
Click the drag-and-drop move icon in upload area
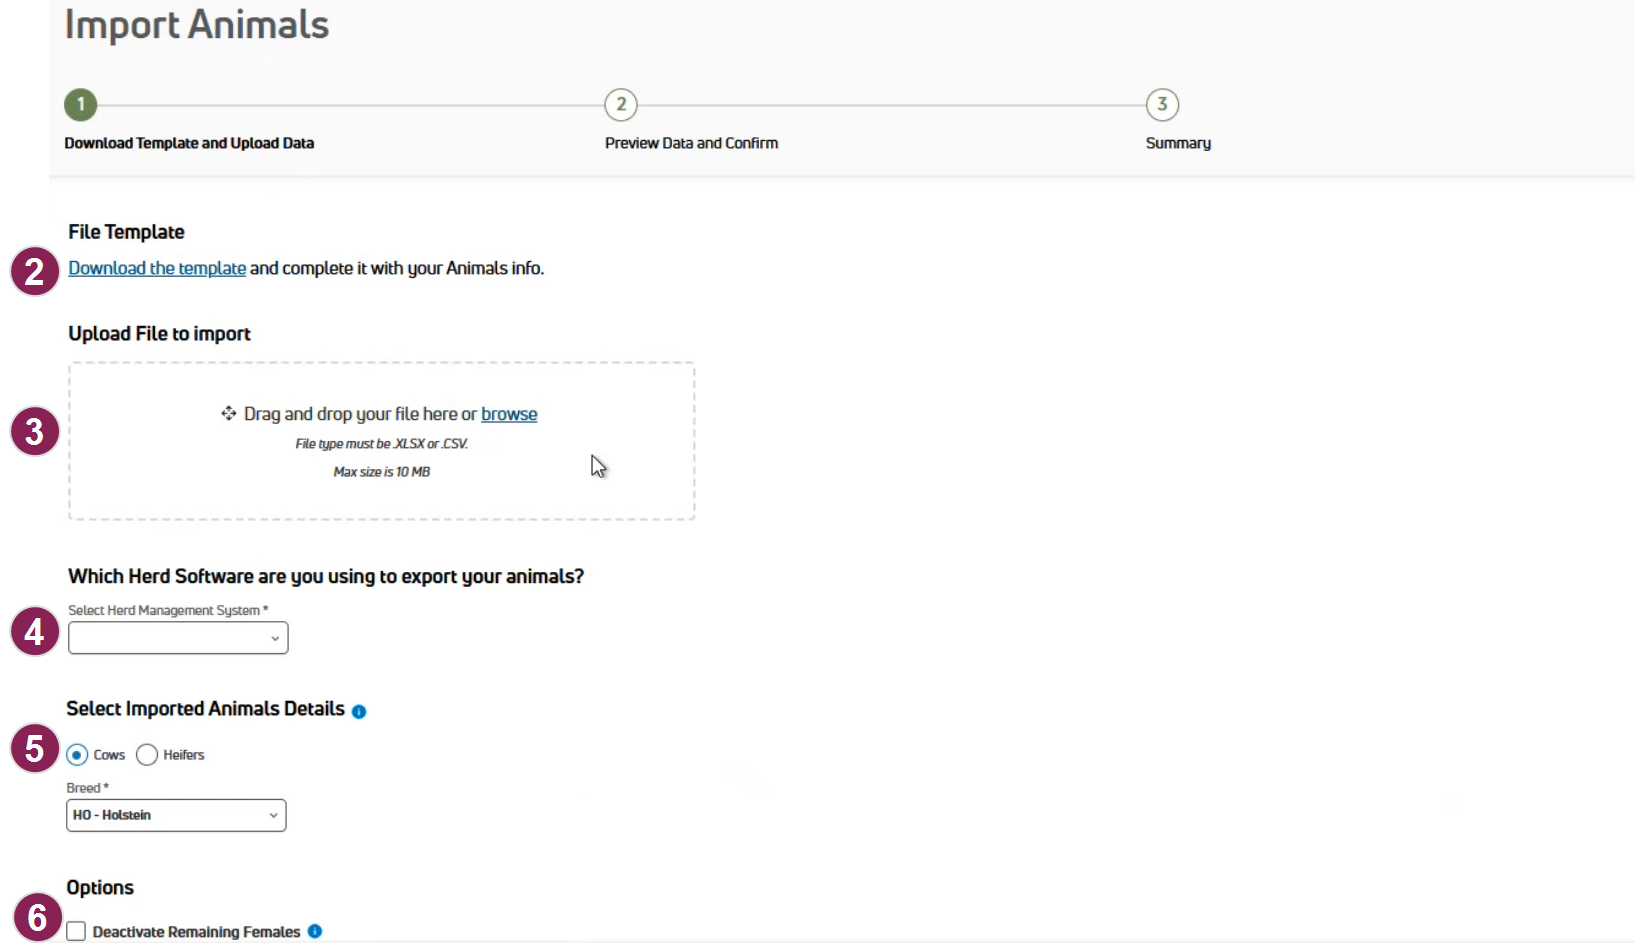click(x=229, y=414)
